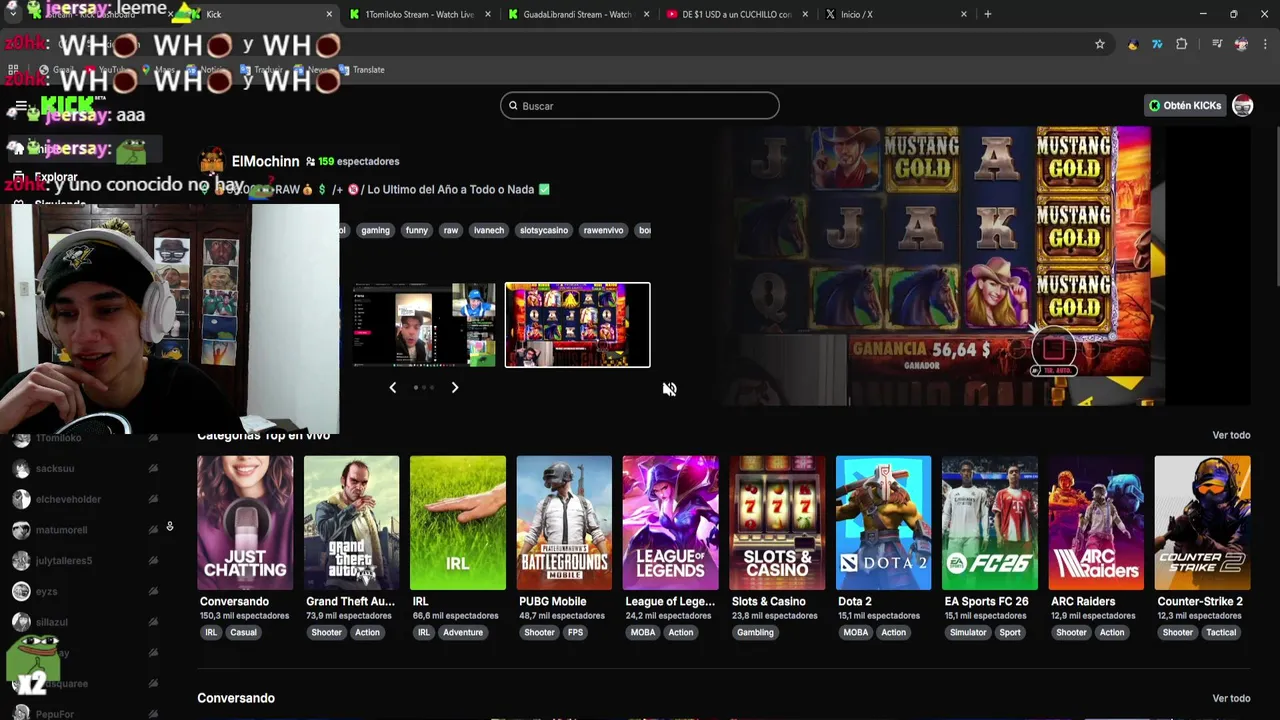Click the Obtén KICKs button

click(1186, 105)
